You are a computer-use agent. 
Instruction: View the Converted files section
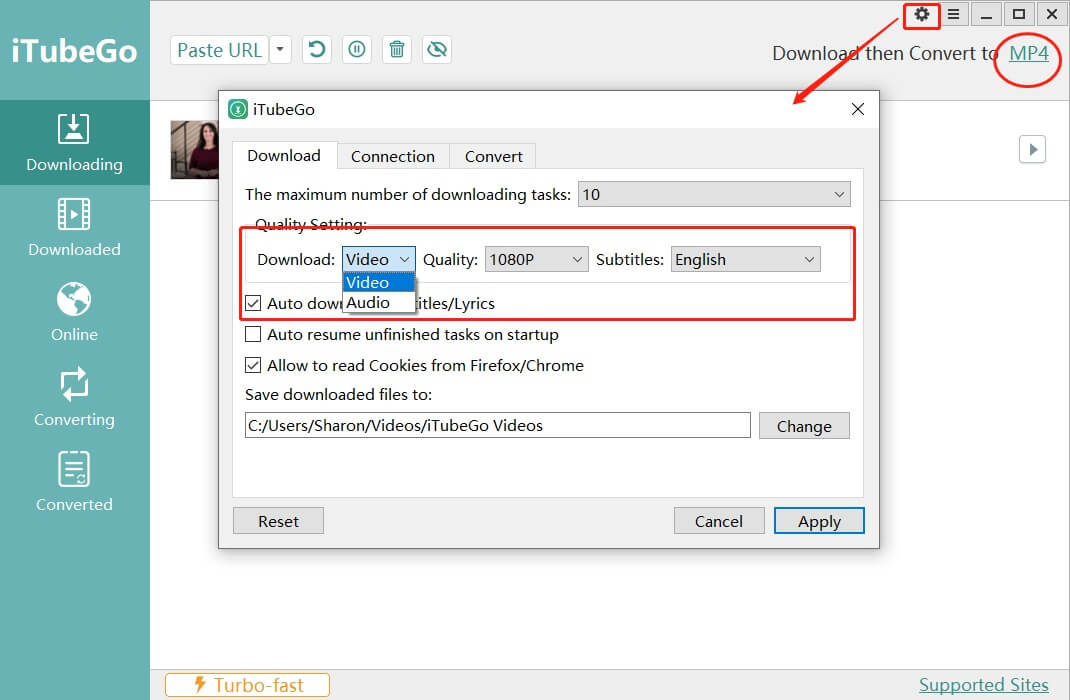click(74, 482)
